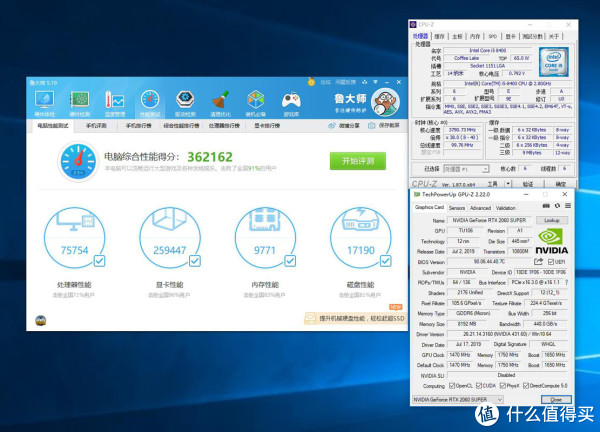
Task: Toggle the PhysX checkbox
Action: tap(502, 386)
